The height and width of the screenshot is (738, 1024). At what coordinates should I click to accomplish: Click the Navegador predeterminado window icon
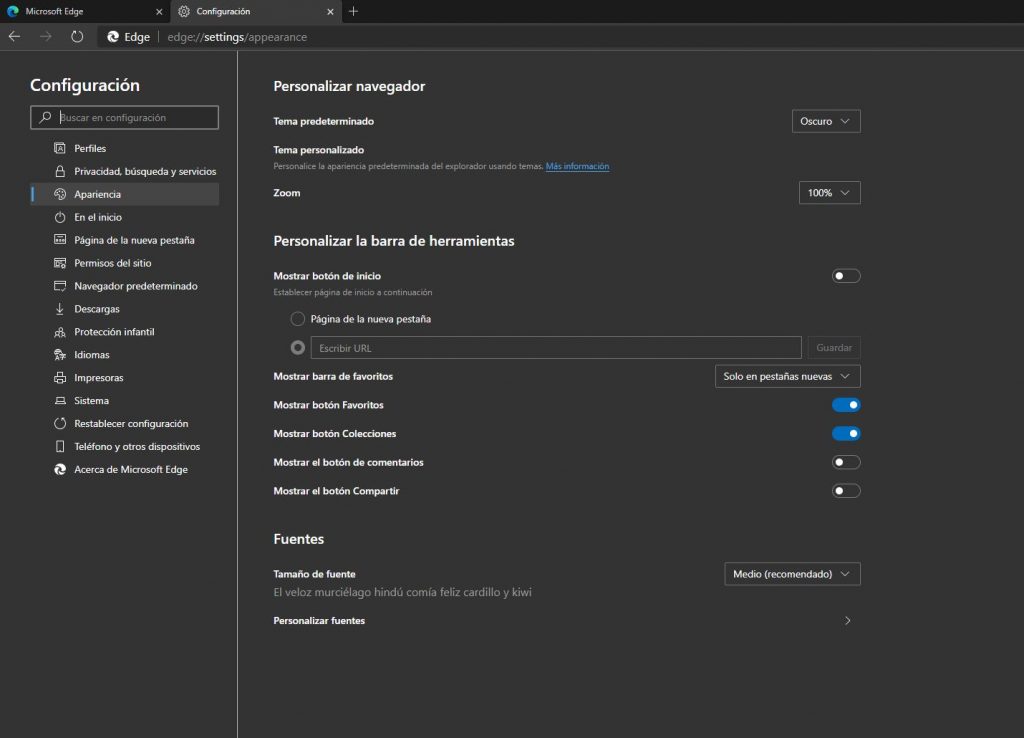click(x=60, y=285)
